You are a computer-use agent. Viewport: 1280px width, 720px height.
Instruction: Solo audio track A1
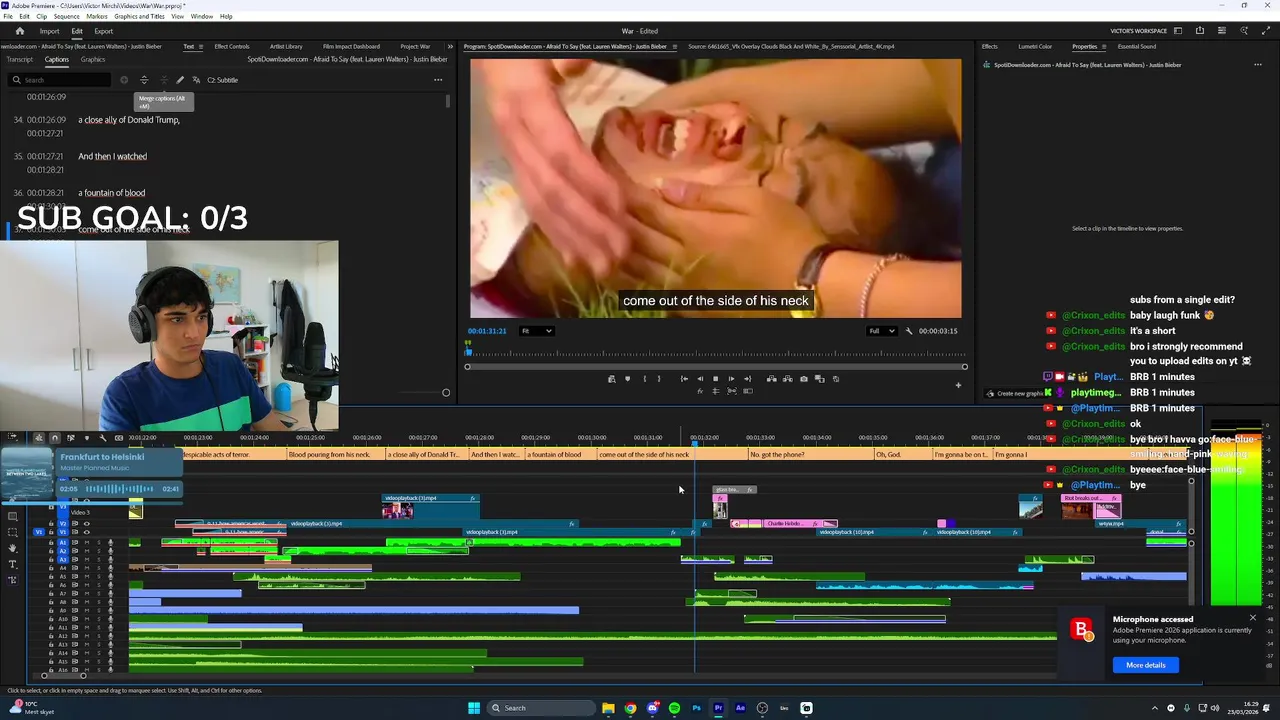click(x=97, y=543)
